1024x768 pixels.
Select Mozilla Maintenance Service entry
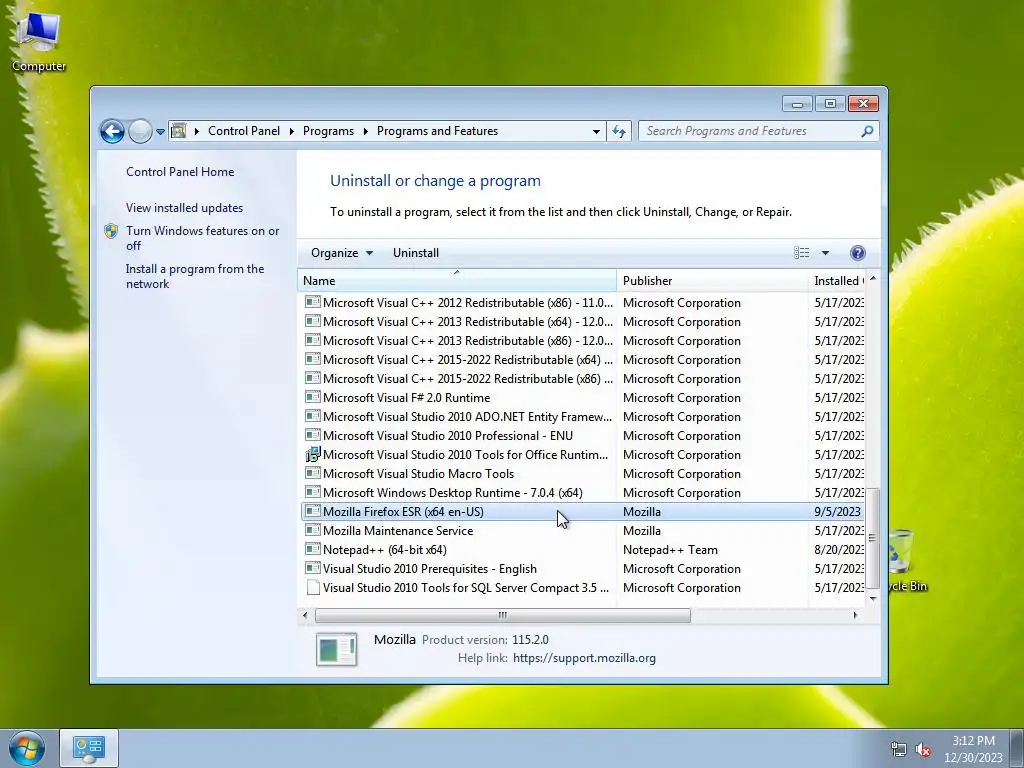click(x=583, y=530)
